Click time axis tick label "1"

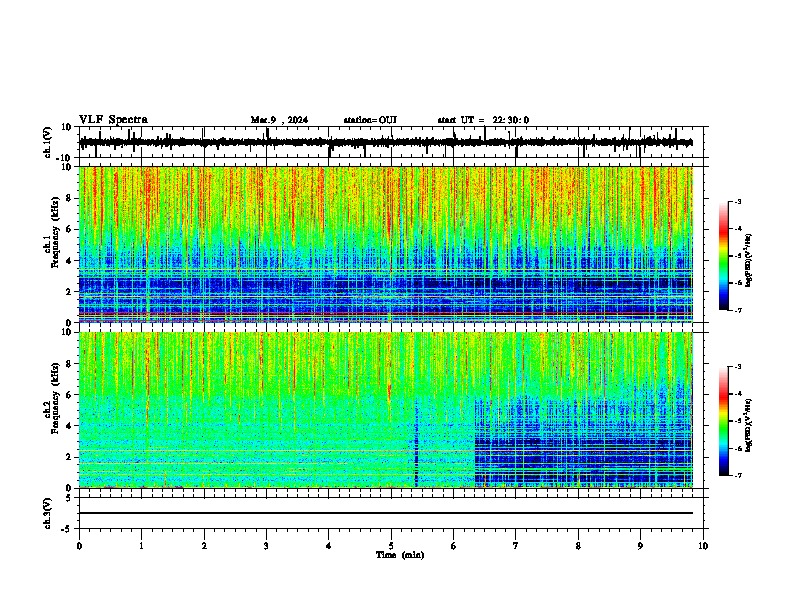[141, 546]
